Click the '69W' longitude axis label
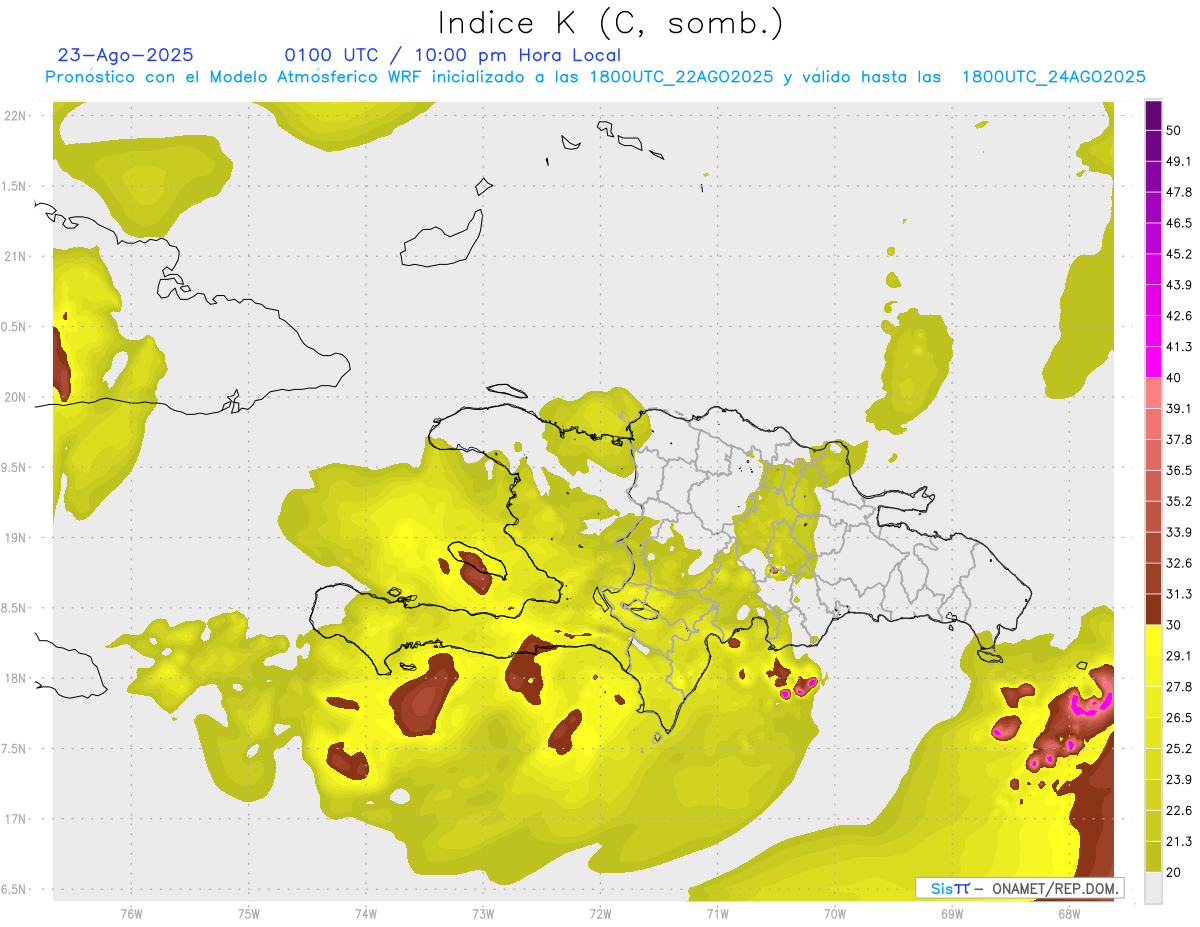 pyautogui.click(x=952, y=913)
